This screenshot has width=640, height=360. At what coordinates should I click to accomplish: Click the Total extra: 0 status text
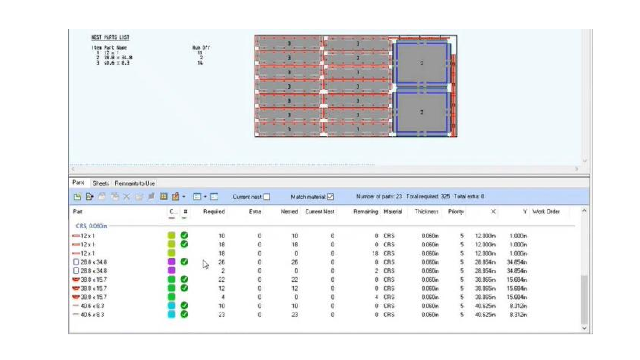click(469, 197)
